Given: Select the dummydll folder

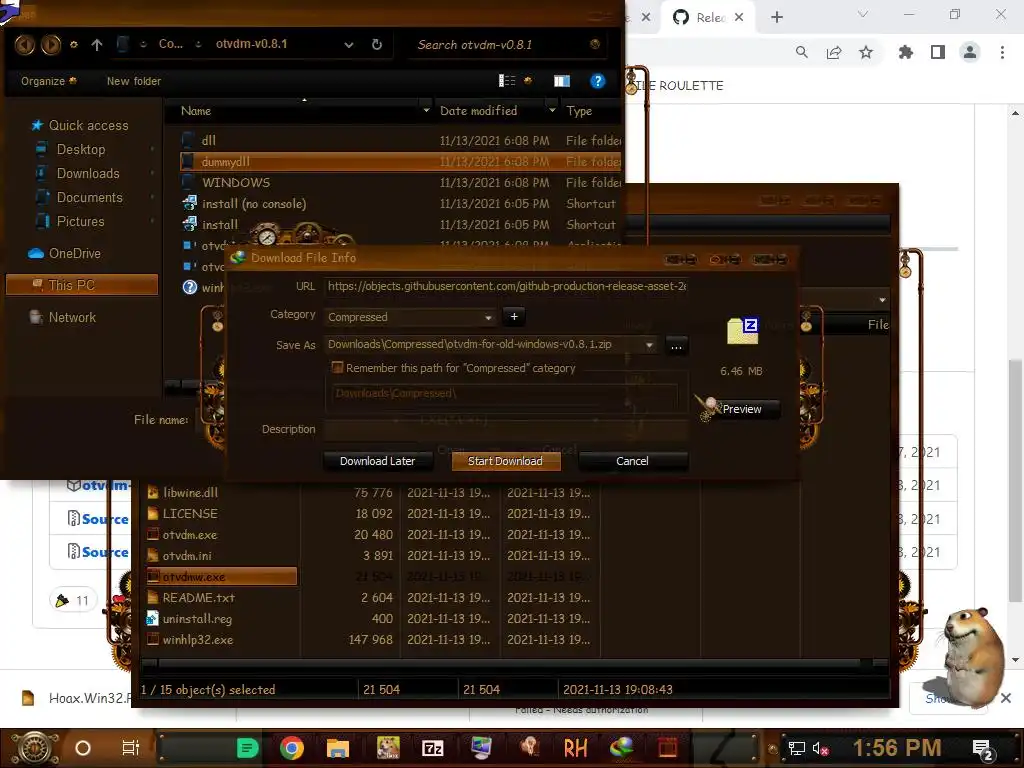Looking at the screenshot, I should (400, 161).
